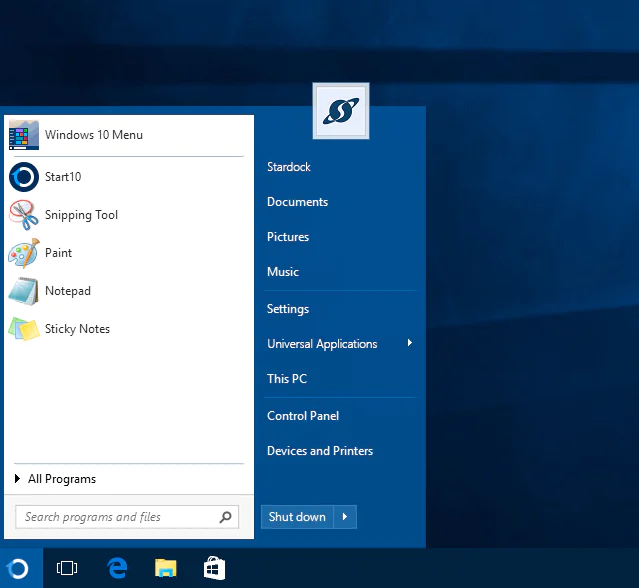Image resolution: width=639 pixels, height=588 pixels.
Task: Select Control Panel from the menu
Action: [x=303, y=416]
